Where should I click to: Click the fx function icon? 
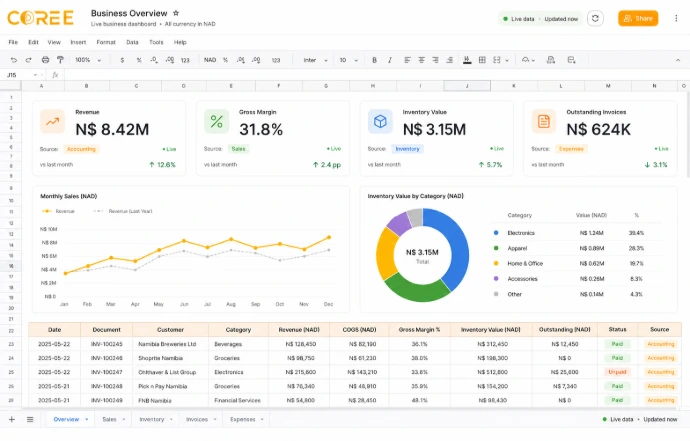click(55, 75)
